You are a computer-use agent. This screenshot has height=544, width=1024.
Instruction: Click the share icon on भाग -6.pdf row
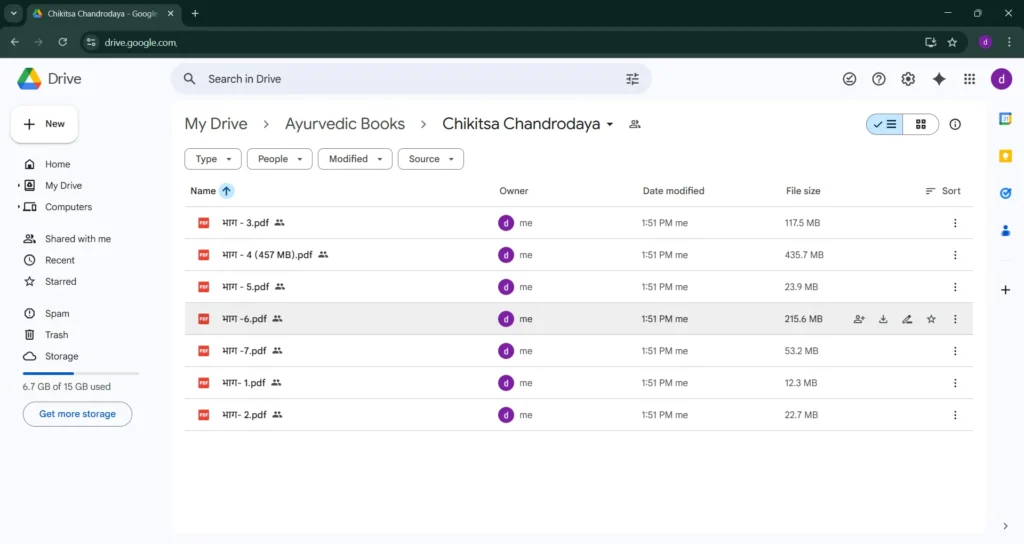tap(859, 319)
